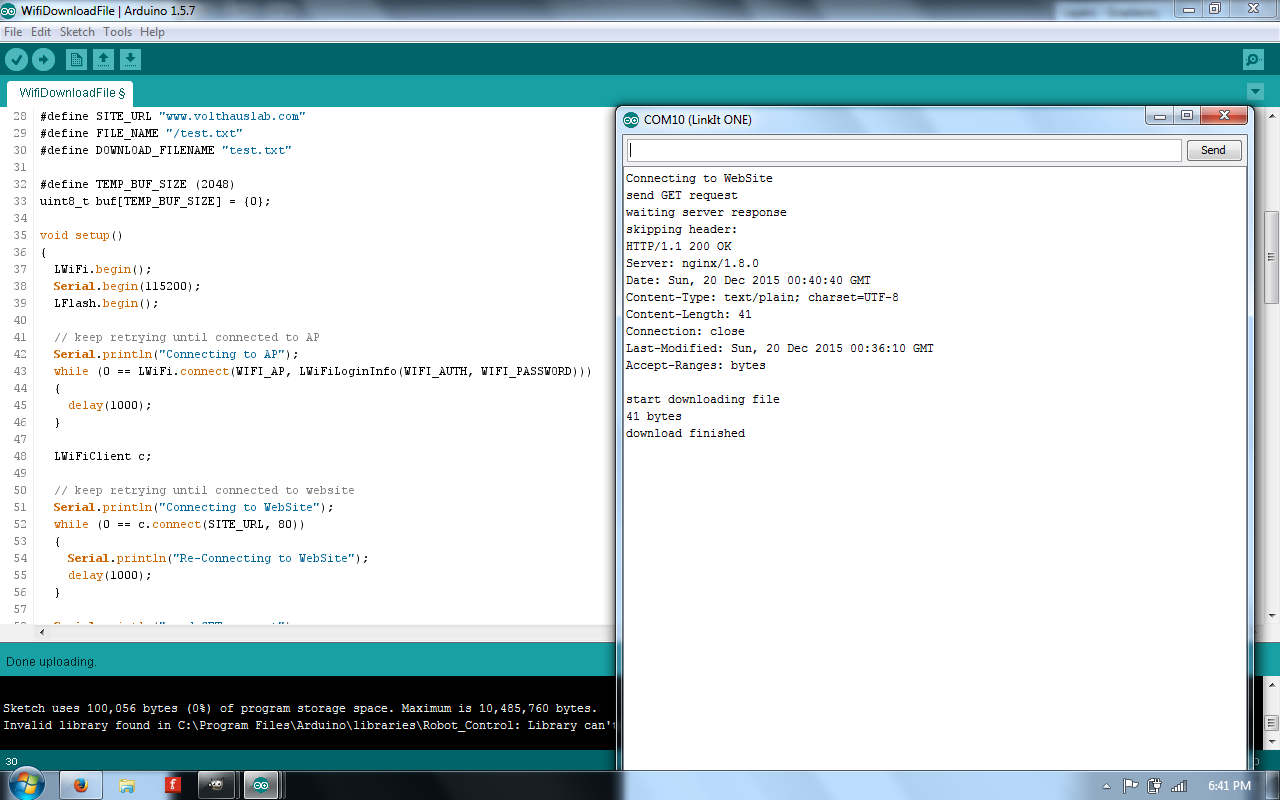The height and width of the screenshot is (800, 1280).
Task: Click the editor vertical scrollbar down arrow
Action: pyautogui.click(x=1272, y=616)
